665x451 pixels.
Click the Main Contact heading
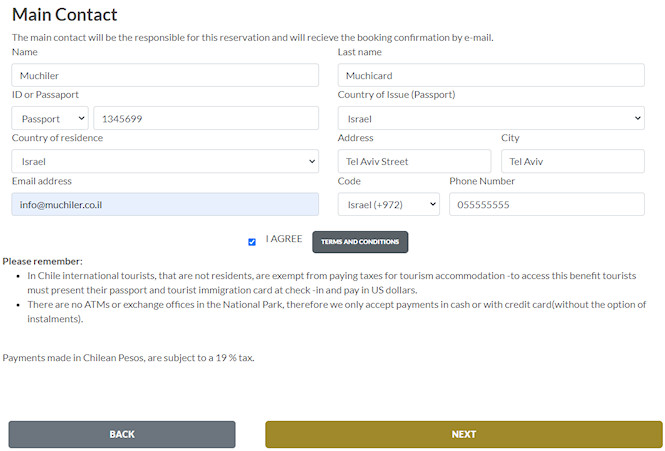click(x=65, y=15)
